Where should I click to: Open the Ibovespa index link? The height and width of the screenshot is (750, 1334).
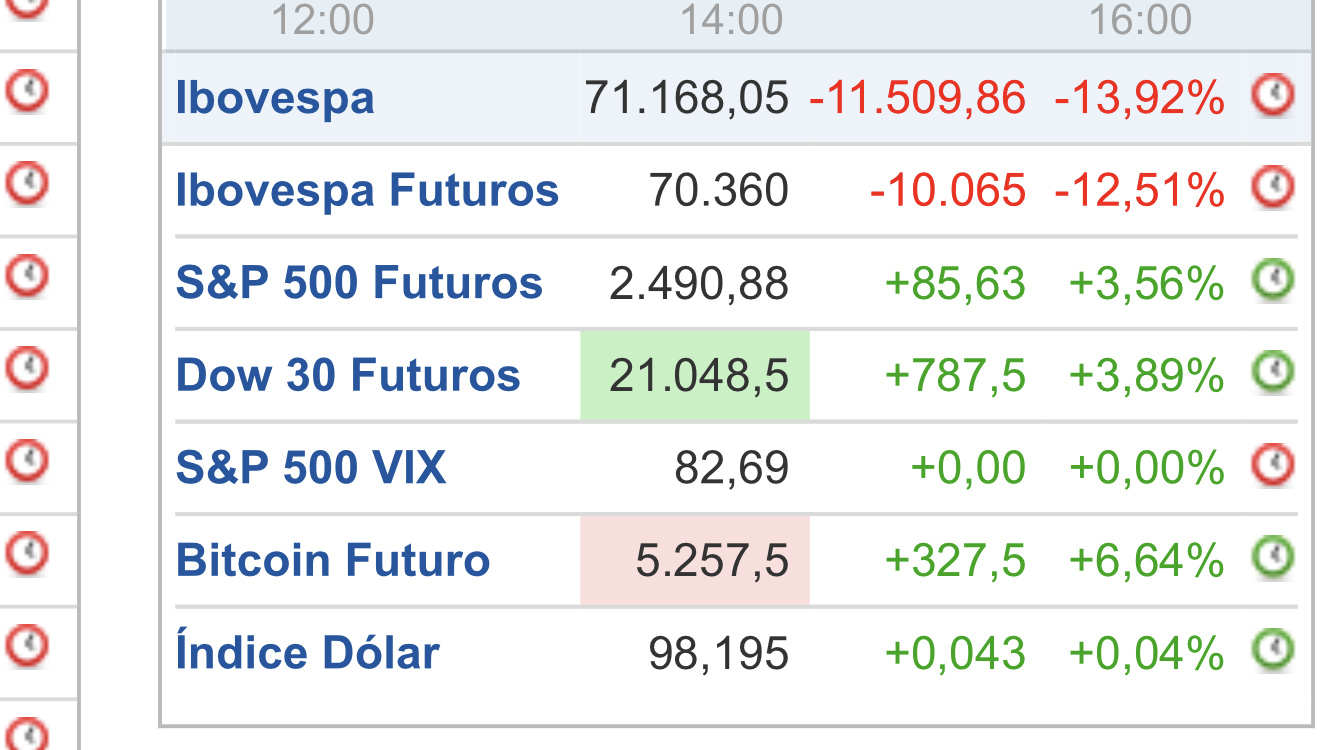pyautogui.click(x=275, y=98)
